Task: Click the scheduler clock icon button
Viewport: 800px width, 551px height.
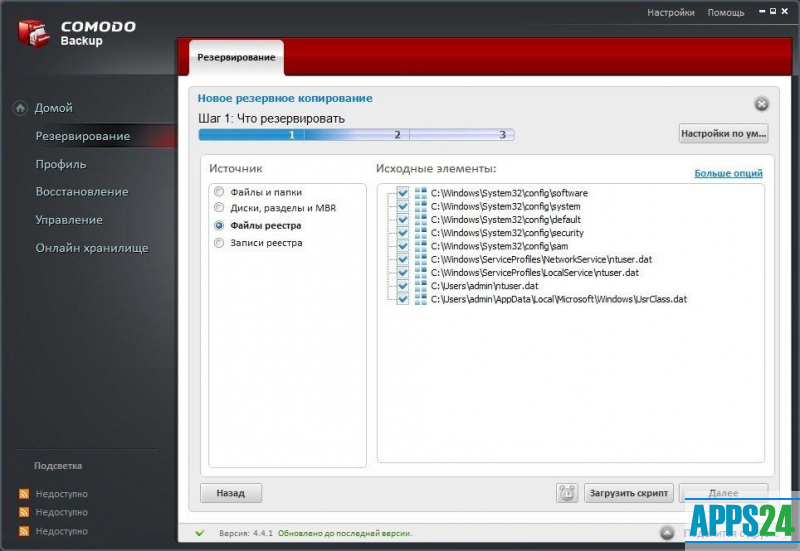Action: click(567, 493)
